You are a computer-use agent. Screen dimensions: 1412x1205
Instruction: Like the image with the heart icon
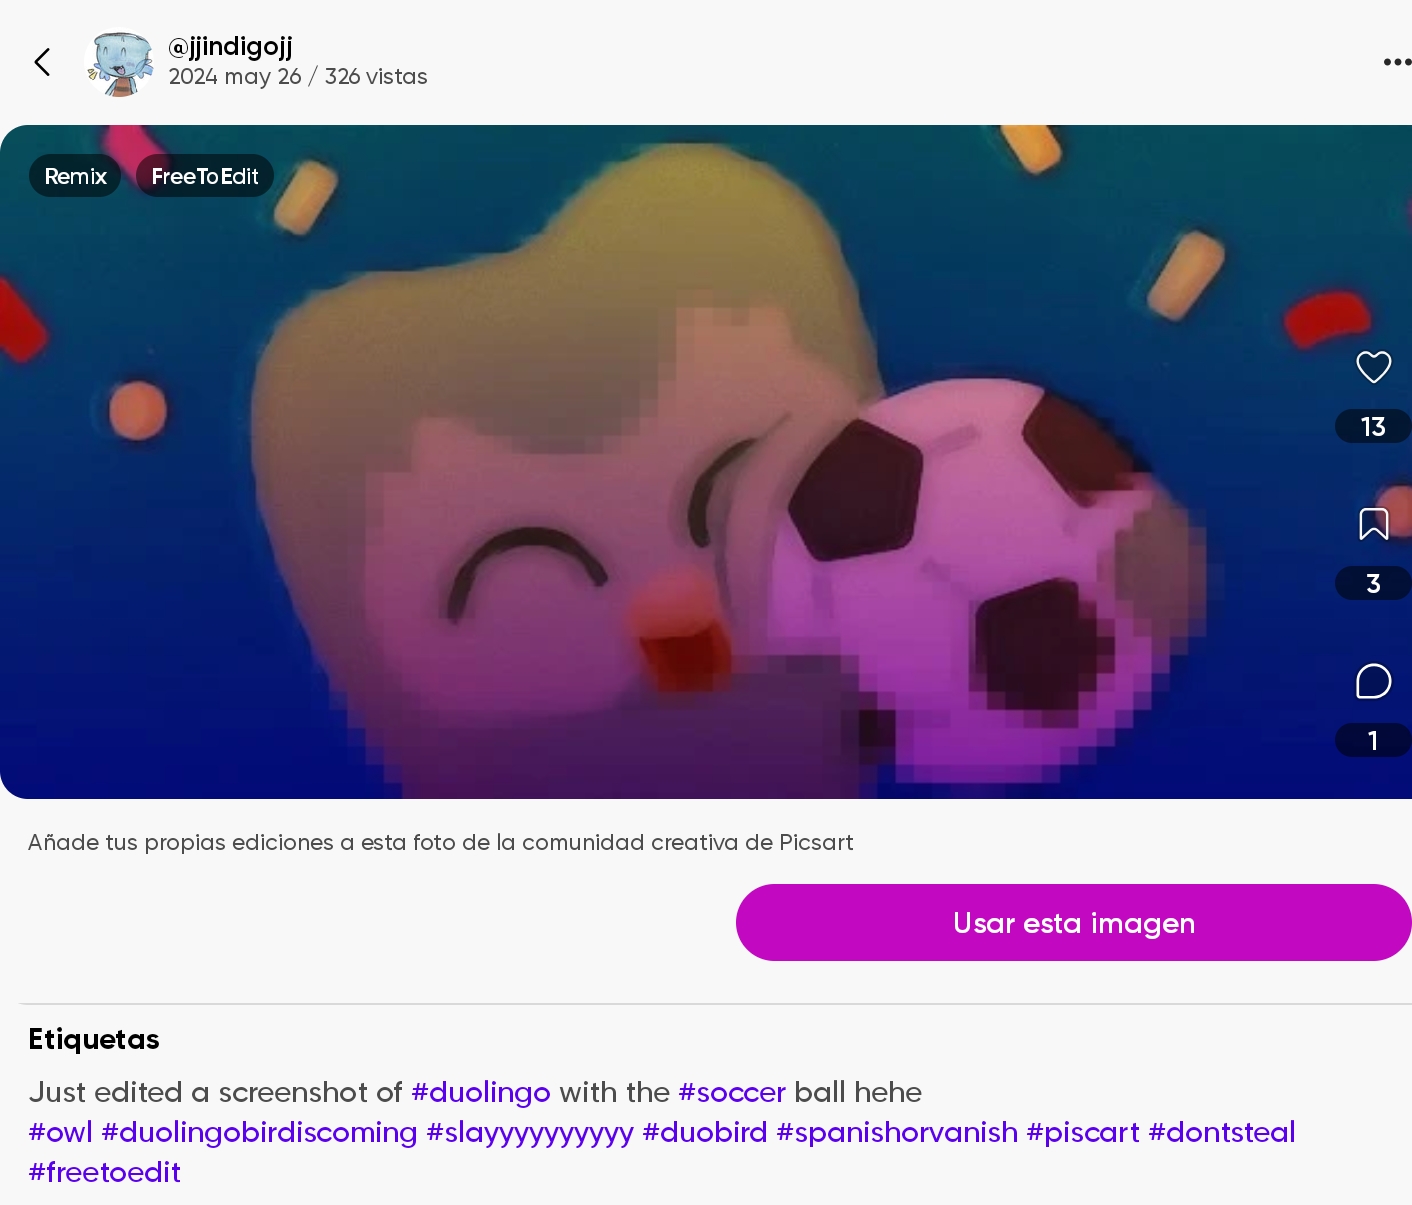tap(1373, 367)
